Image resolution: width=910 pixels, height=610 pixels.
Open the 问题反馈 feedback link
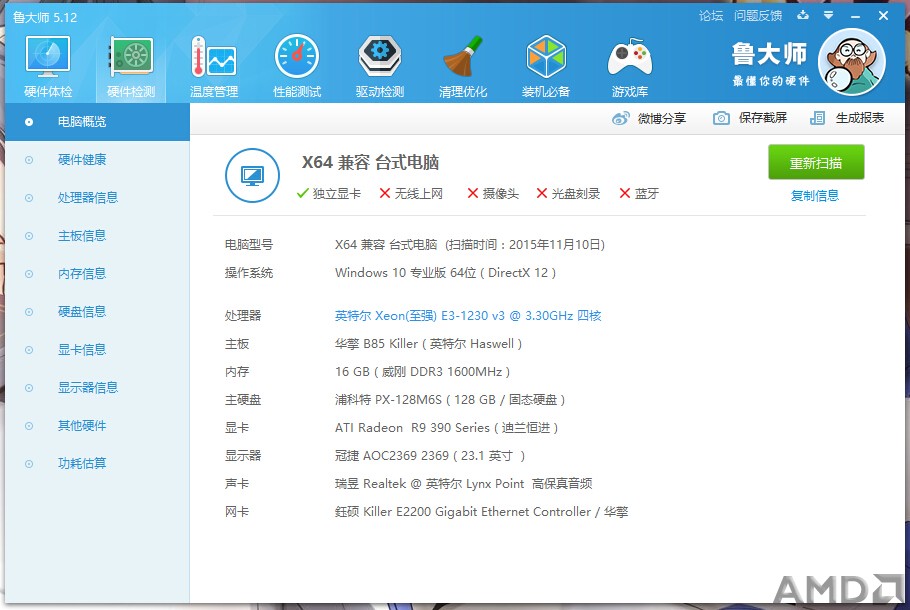[758, 16]
